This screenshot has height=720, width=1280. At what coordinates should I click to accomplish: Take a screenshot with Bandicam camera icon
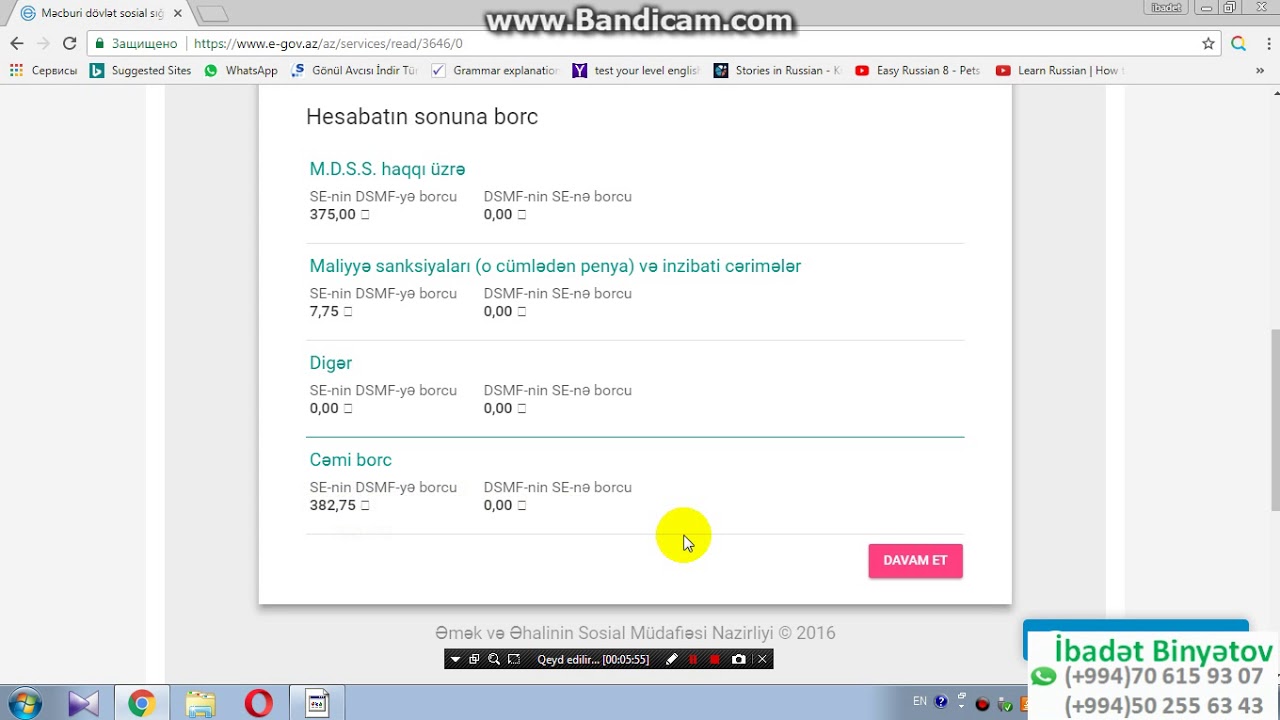(x=738, y=659)
